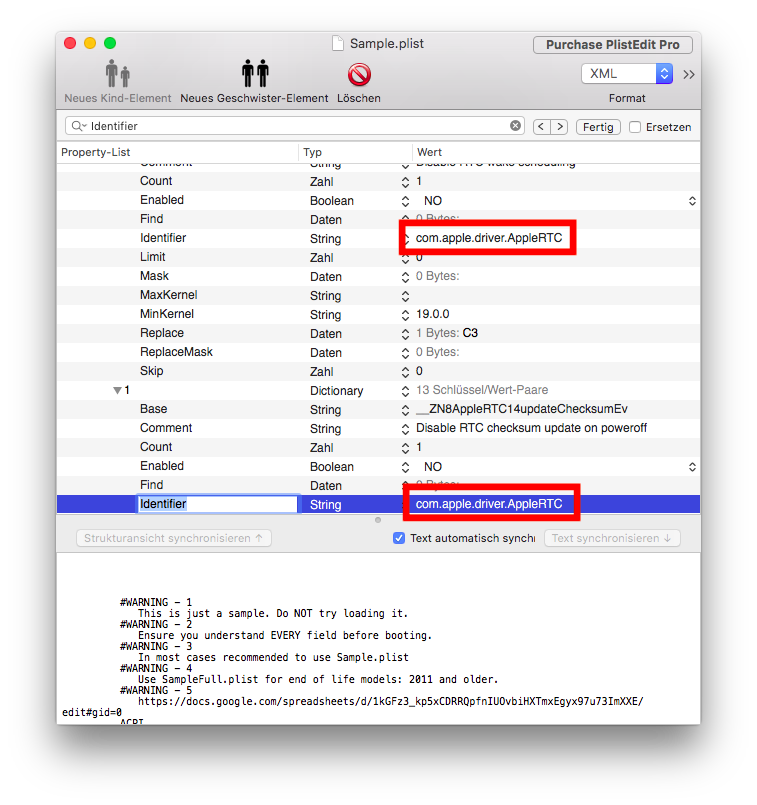Click the Disable RTC checksum update on poweroff value
Image resolution: width=757 pixels, height=805 pixels.
tap(531, 428)
